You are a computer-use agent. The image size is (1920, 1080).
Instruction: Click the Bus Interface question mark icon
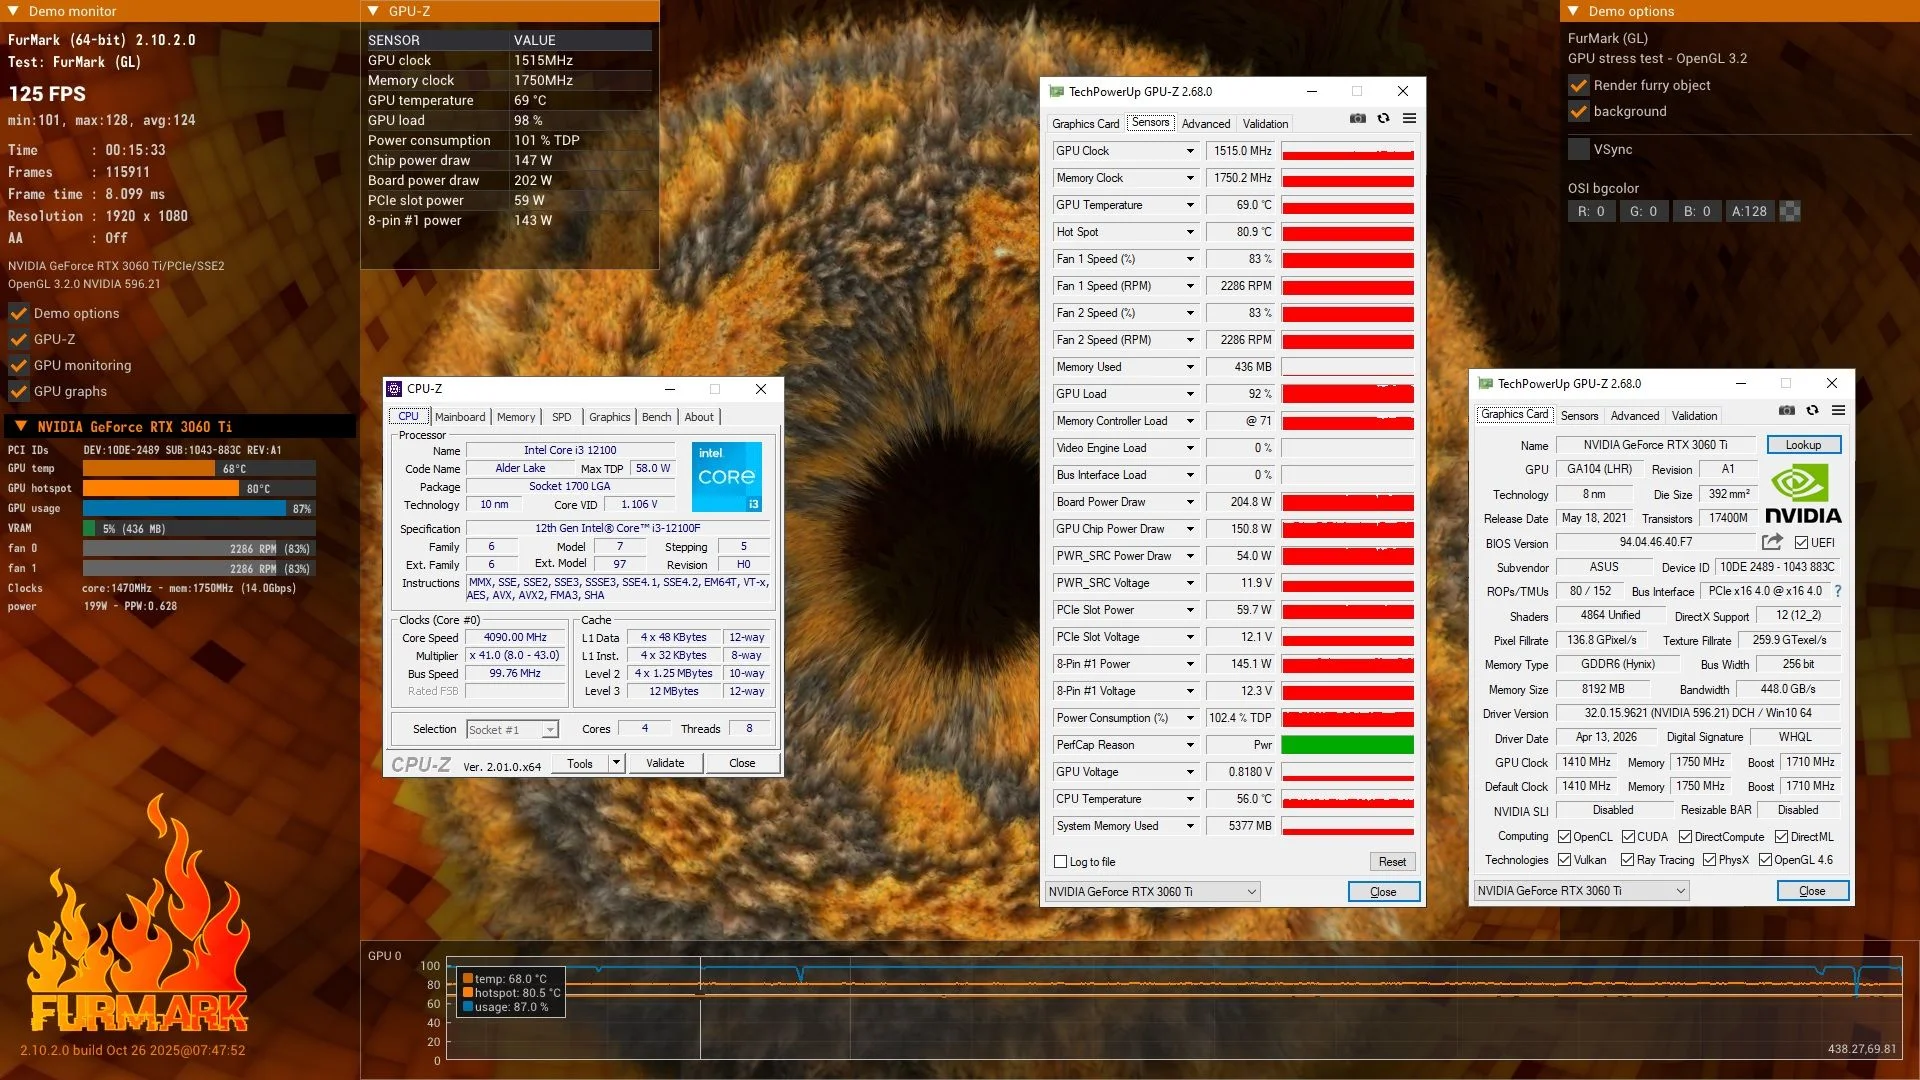tap(1838, 591)
